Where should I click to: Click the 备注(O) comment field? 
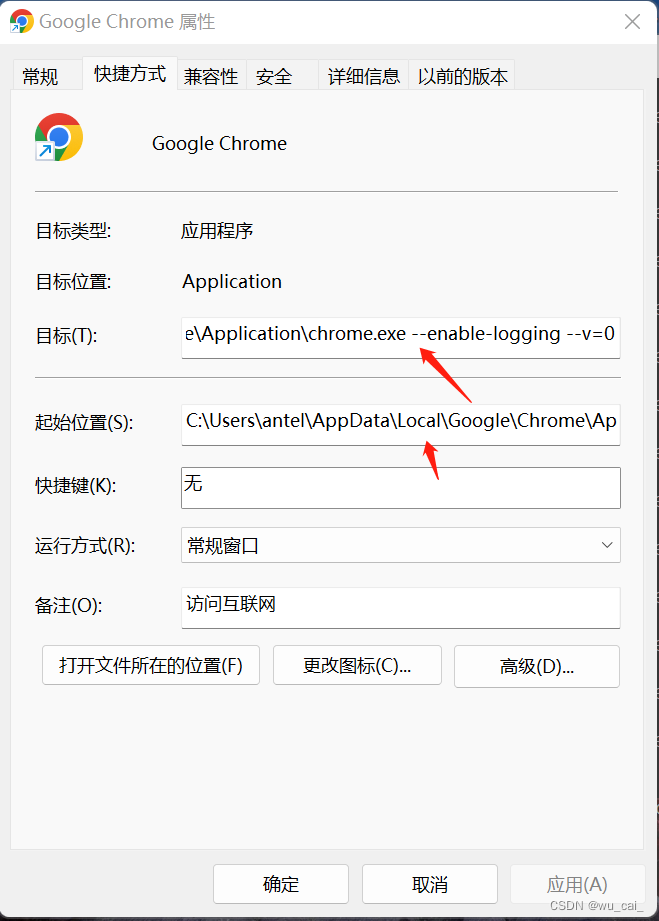coord(401,607)
